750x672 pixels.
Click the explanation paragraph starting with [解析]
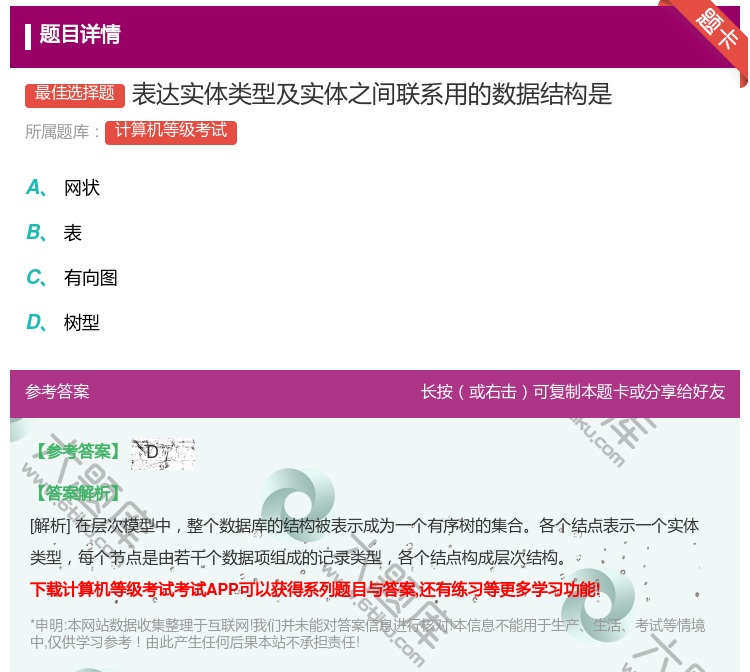coord(364,541)
